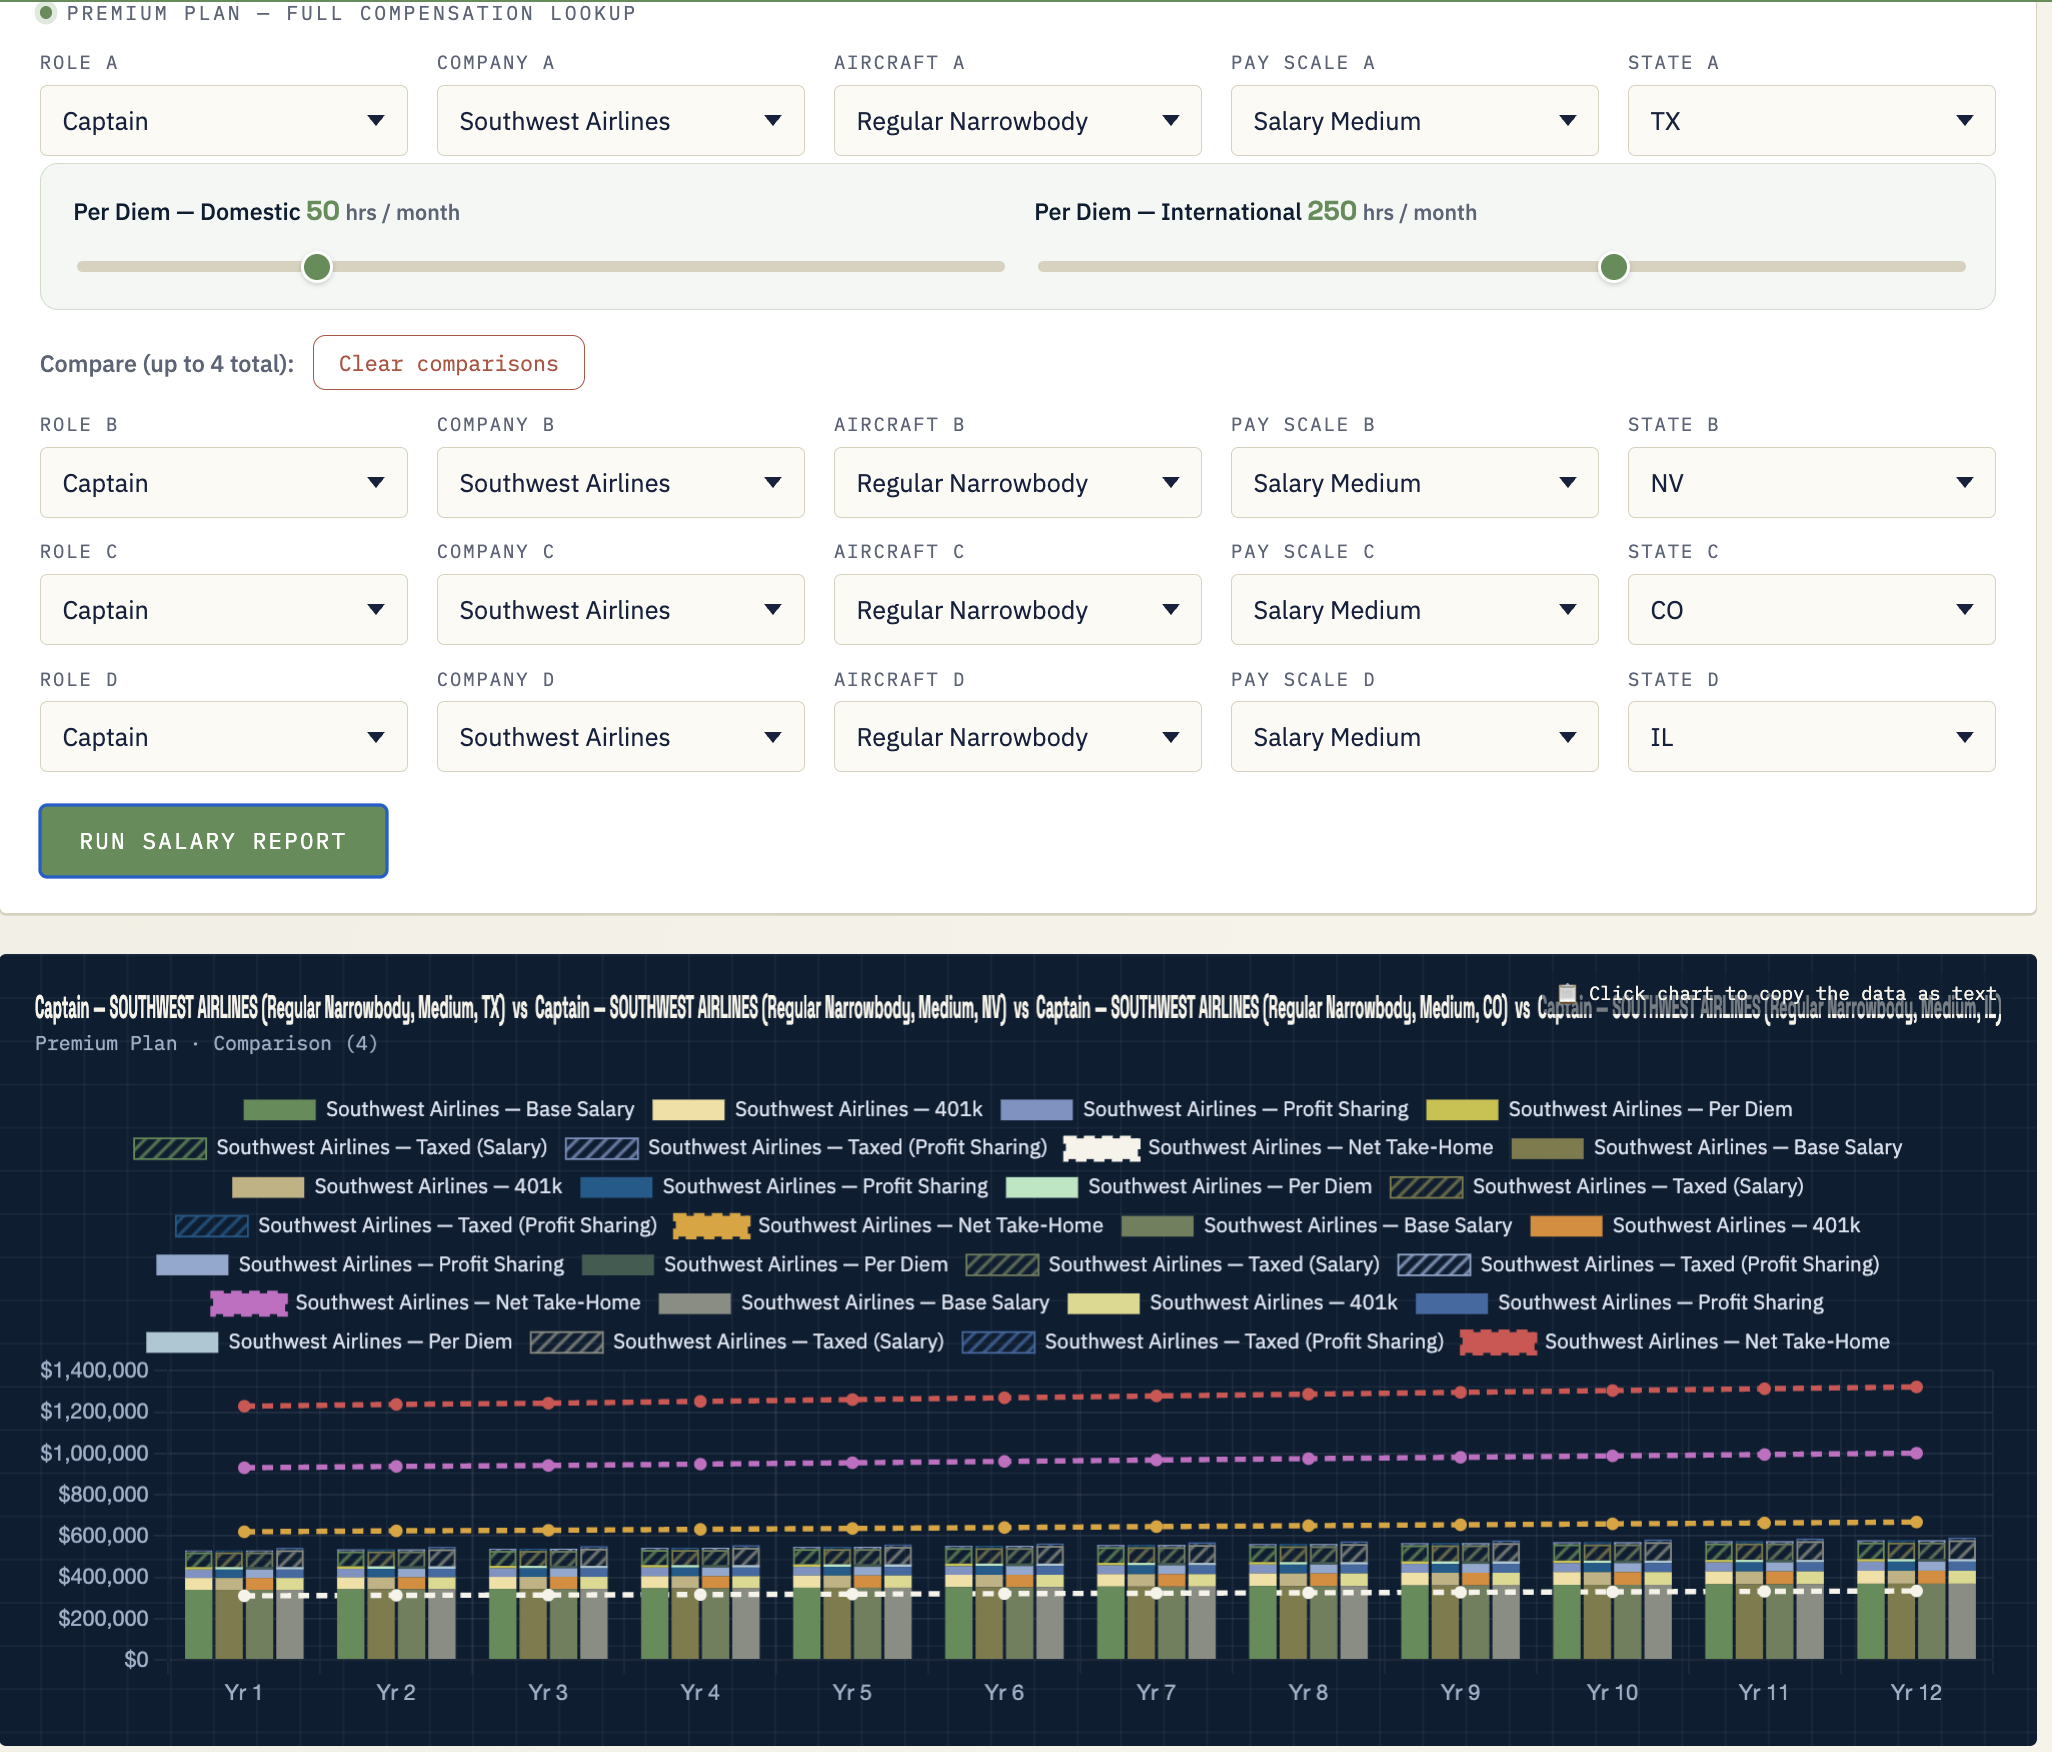Click the 'Yr 12' axis label
The height and width of the screenshot is (1752, 2052).
(x=1916, y=1692)
